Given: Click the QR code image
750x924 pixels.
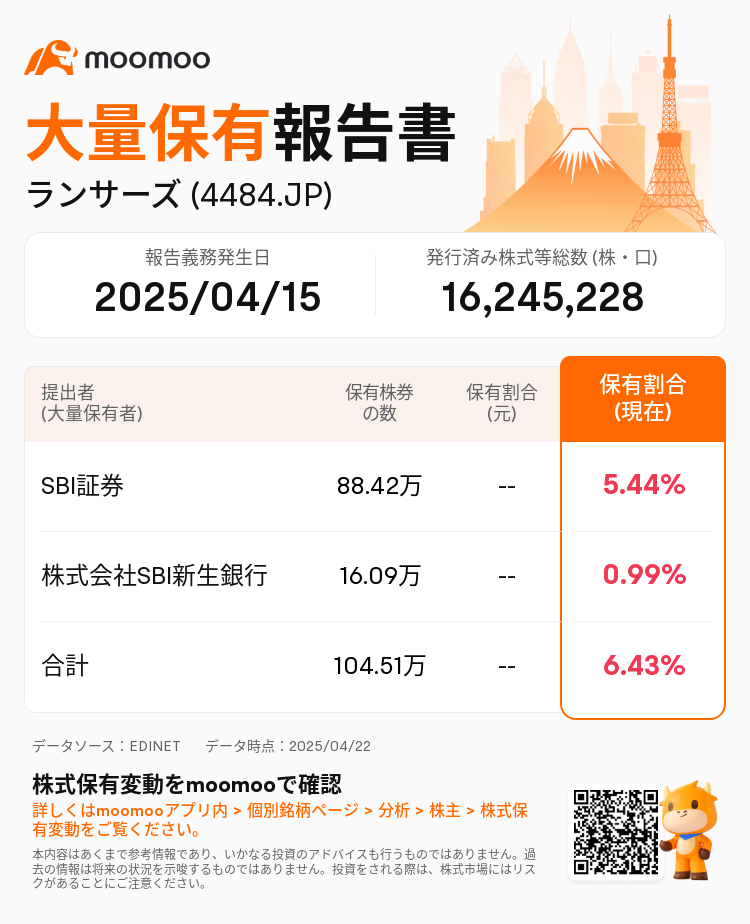Looking at the screenshot, I should click(616, 831).
